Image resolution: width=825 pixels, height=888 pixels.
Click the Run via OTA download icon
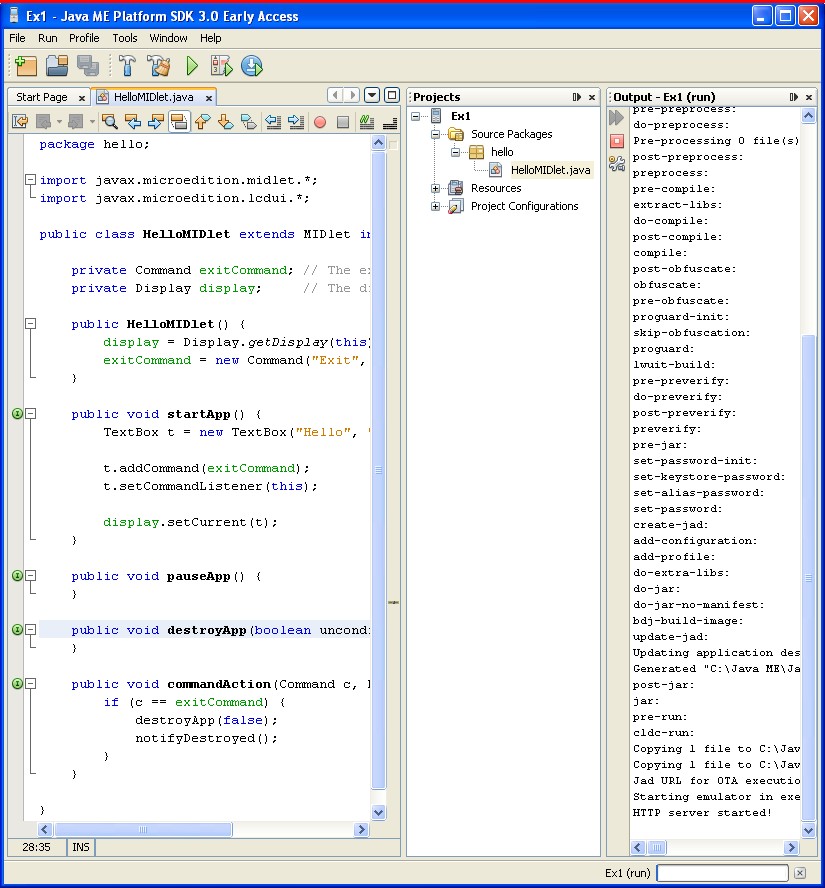coord(252,66)
